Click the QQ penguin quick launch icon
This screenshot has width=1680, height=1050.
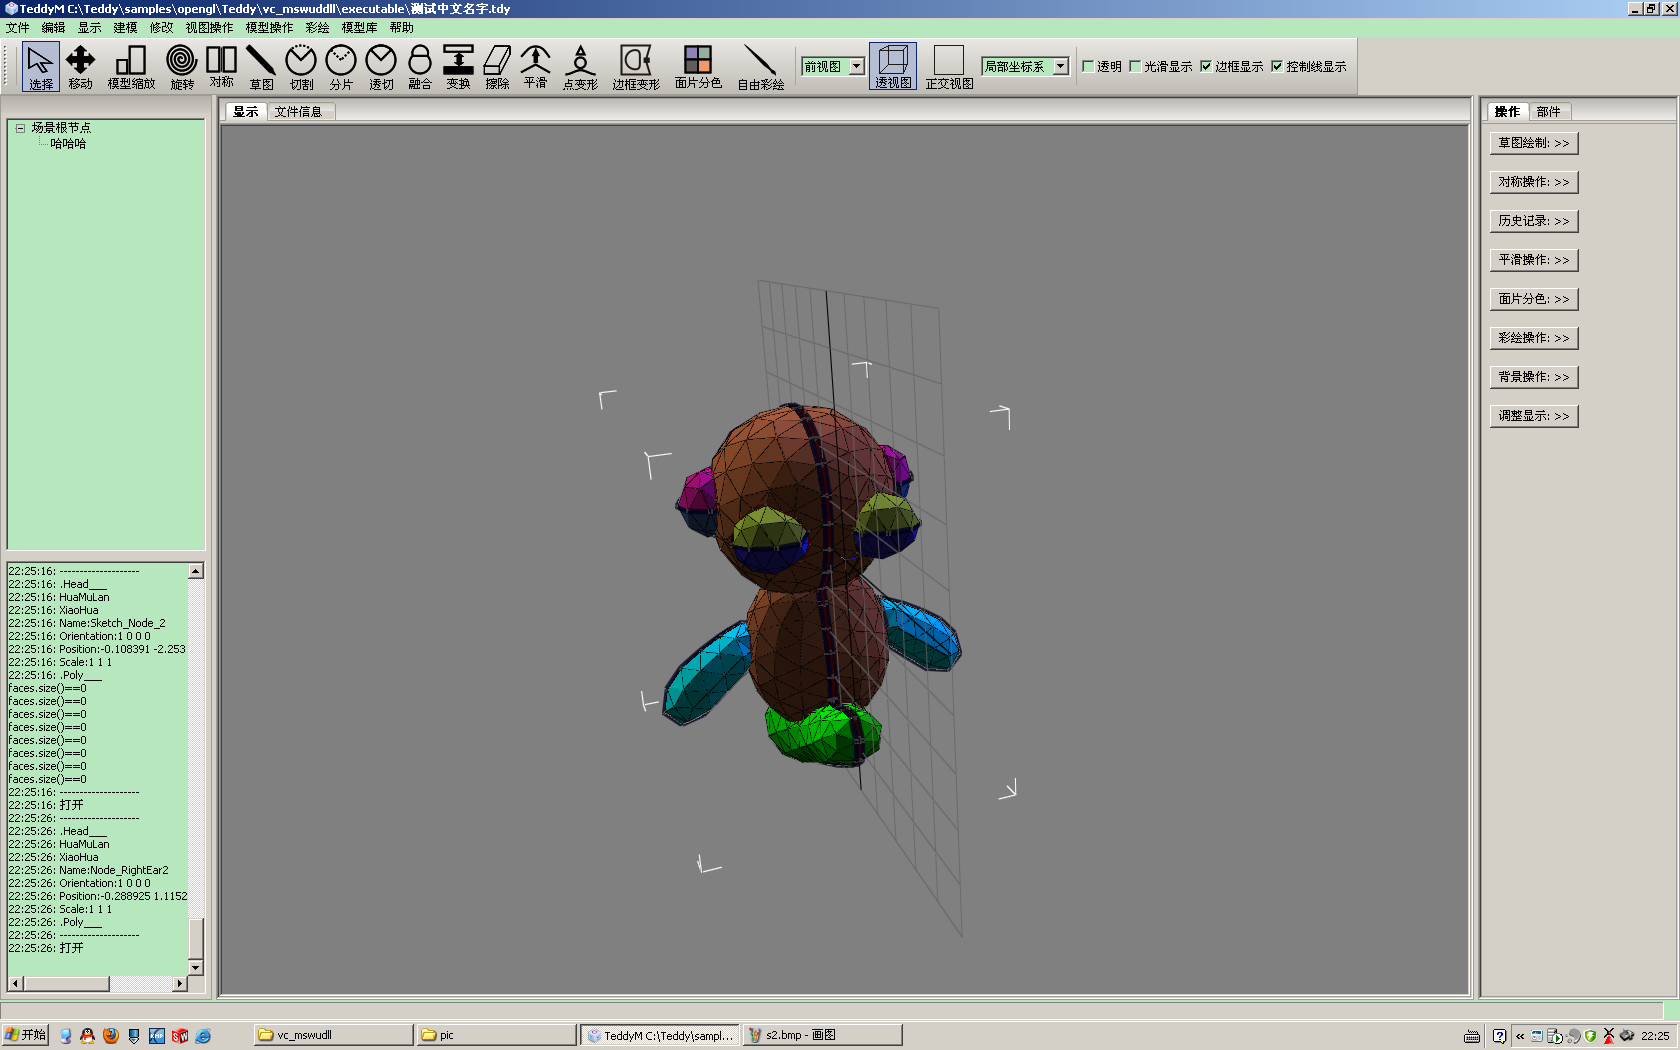(x=88, y=1036)
